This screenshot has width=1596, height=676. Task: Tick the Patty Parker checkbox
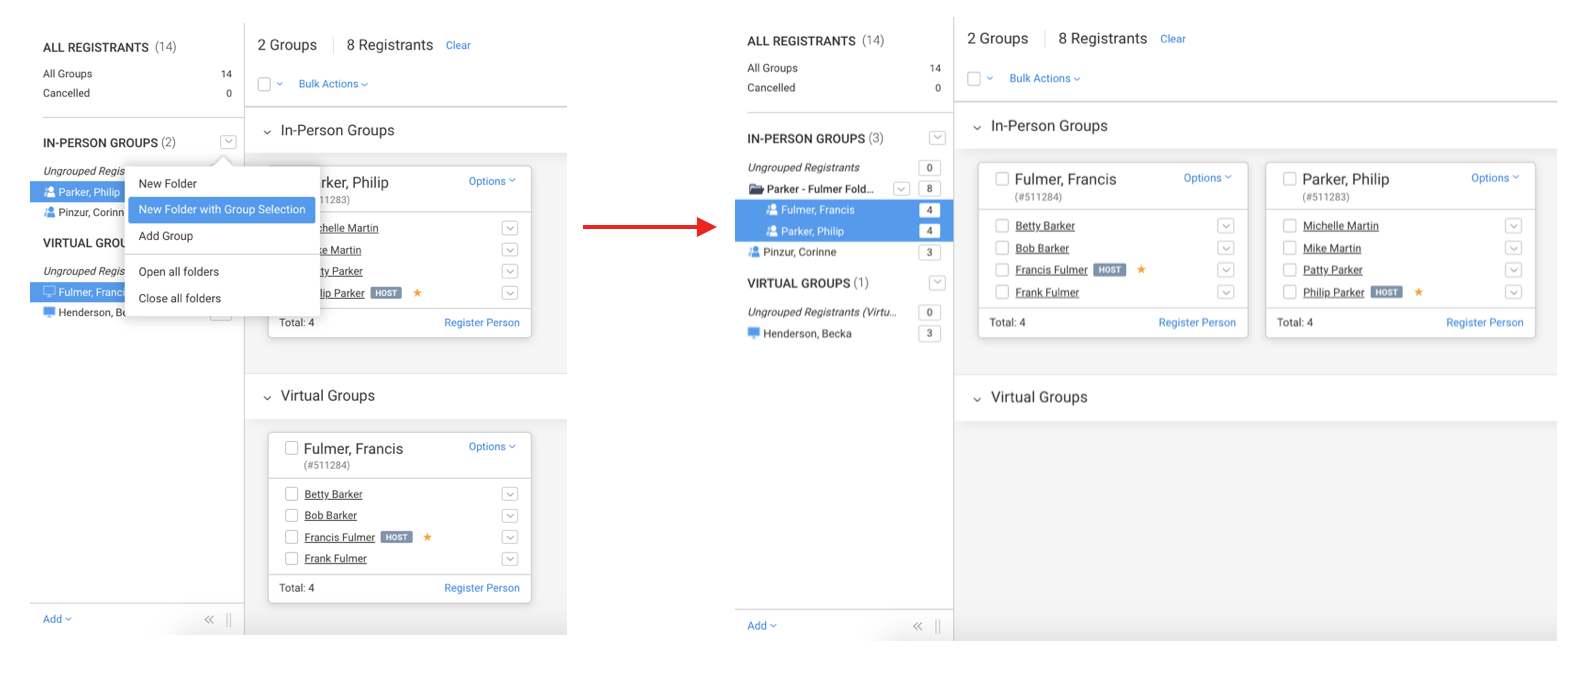1290,270
